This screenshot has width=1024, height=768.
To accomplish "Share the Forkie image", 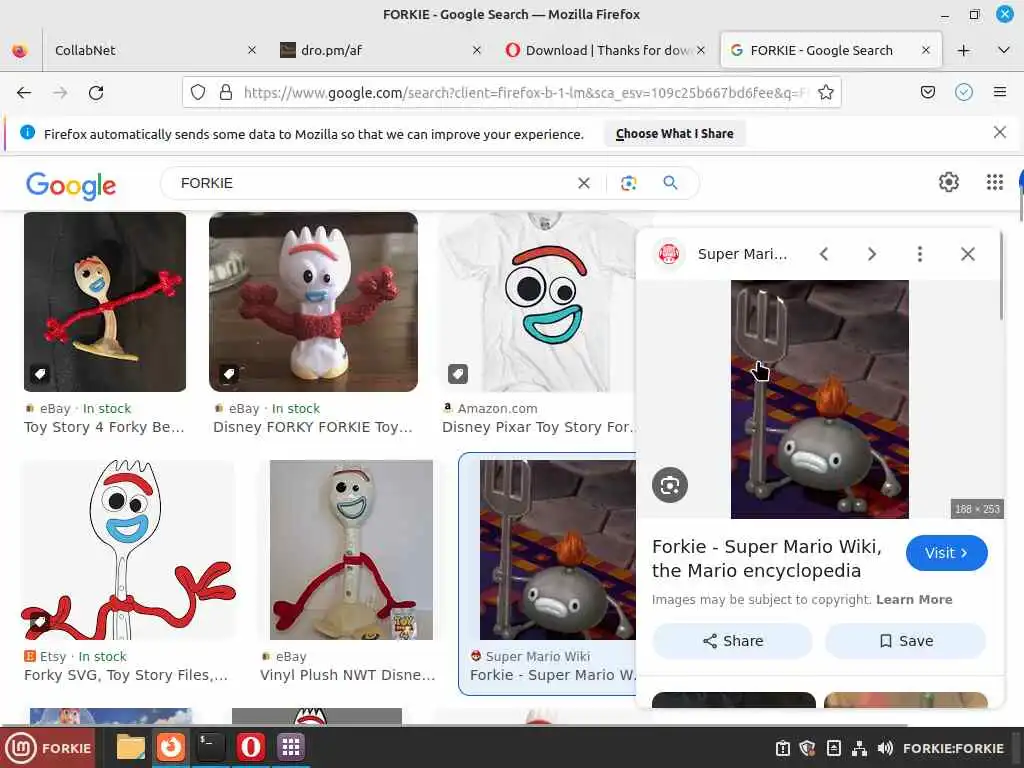I will [732, 641].
